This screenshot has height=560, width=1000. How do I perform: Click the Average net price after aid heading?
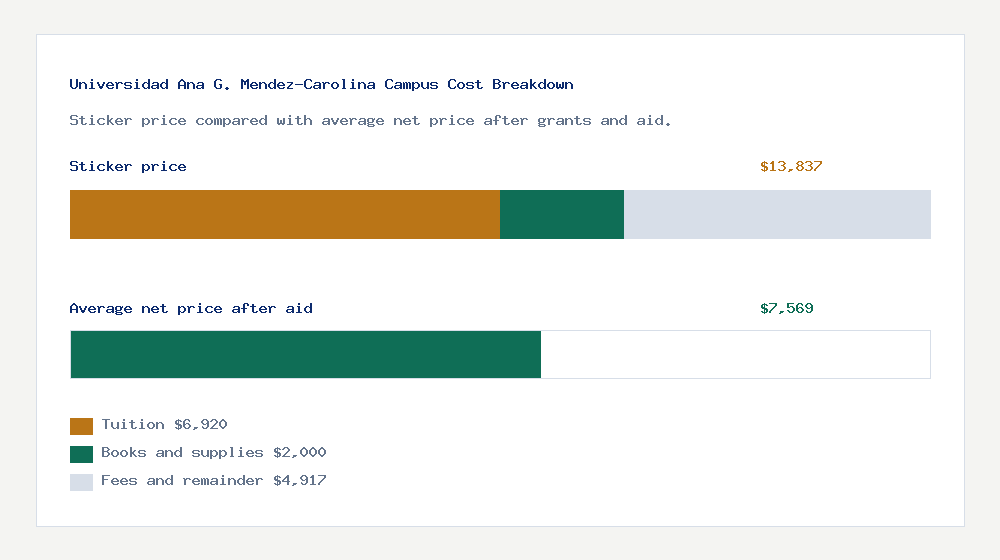coord(191,309)
